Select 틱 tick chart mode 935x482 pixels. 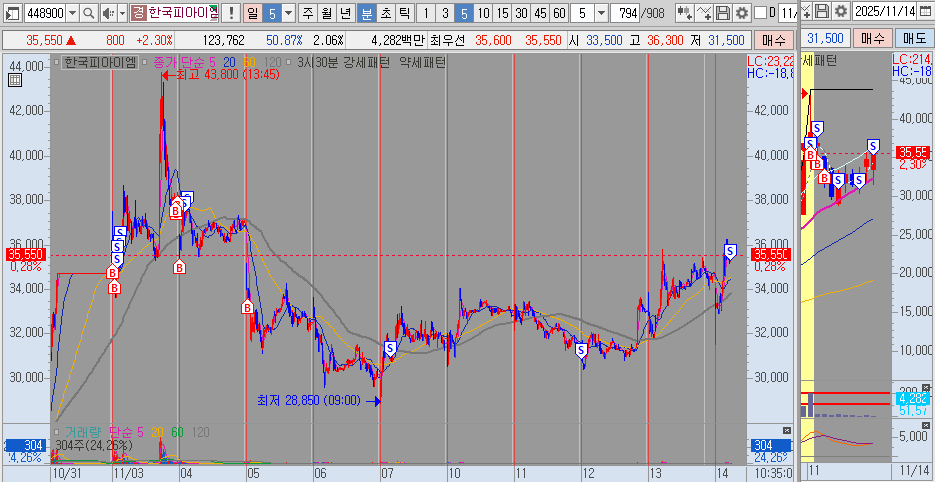point(404,13)
